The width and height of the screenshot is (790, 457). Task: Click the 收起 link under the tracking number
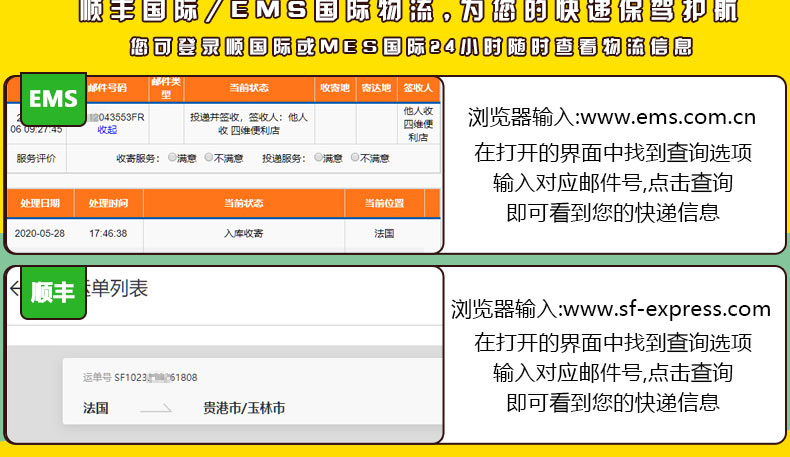[x=107, y=130]
